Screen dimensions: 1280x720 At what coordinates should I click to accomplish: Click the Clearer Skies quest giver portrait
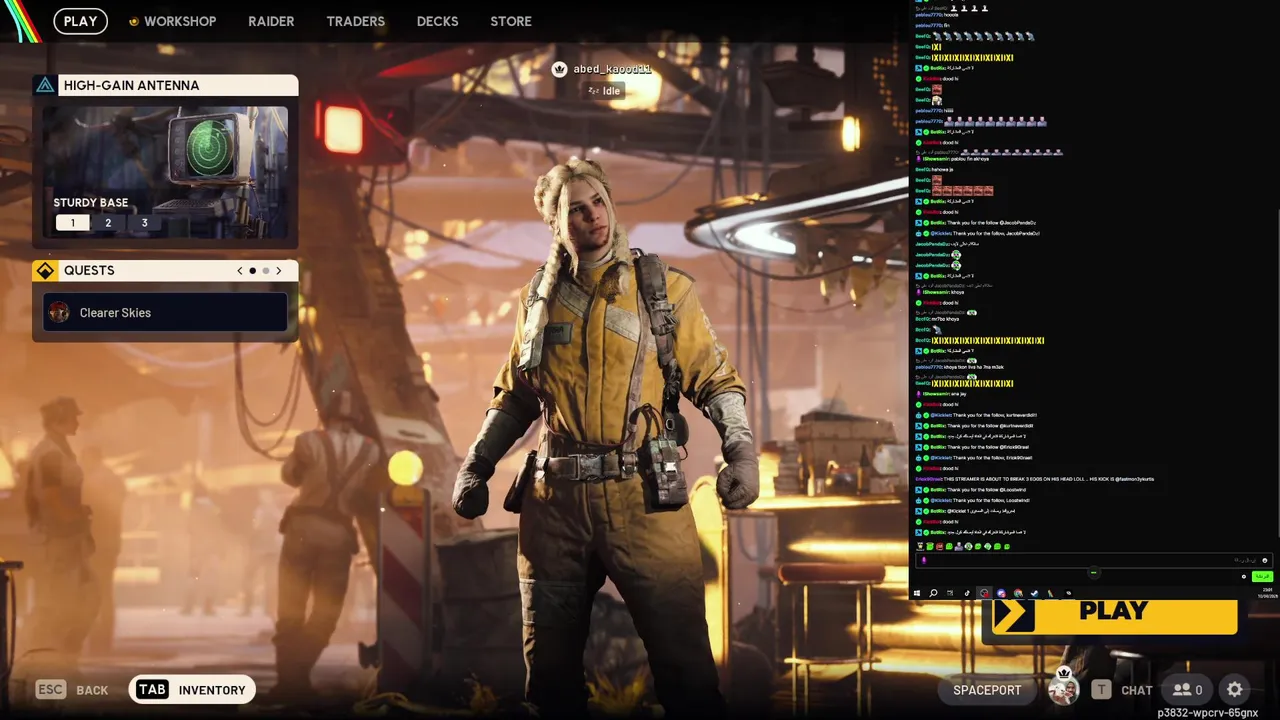(59, 313)
